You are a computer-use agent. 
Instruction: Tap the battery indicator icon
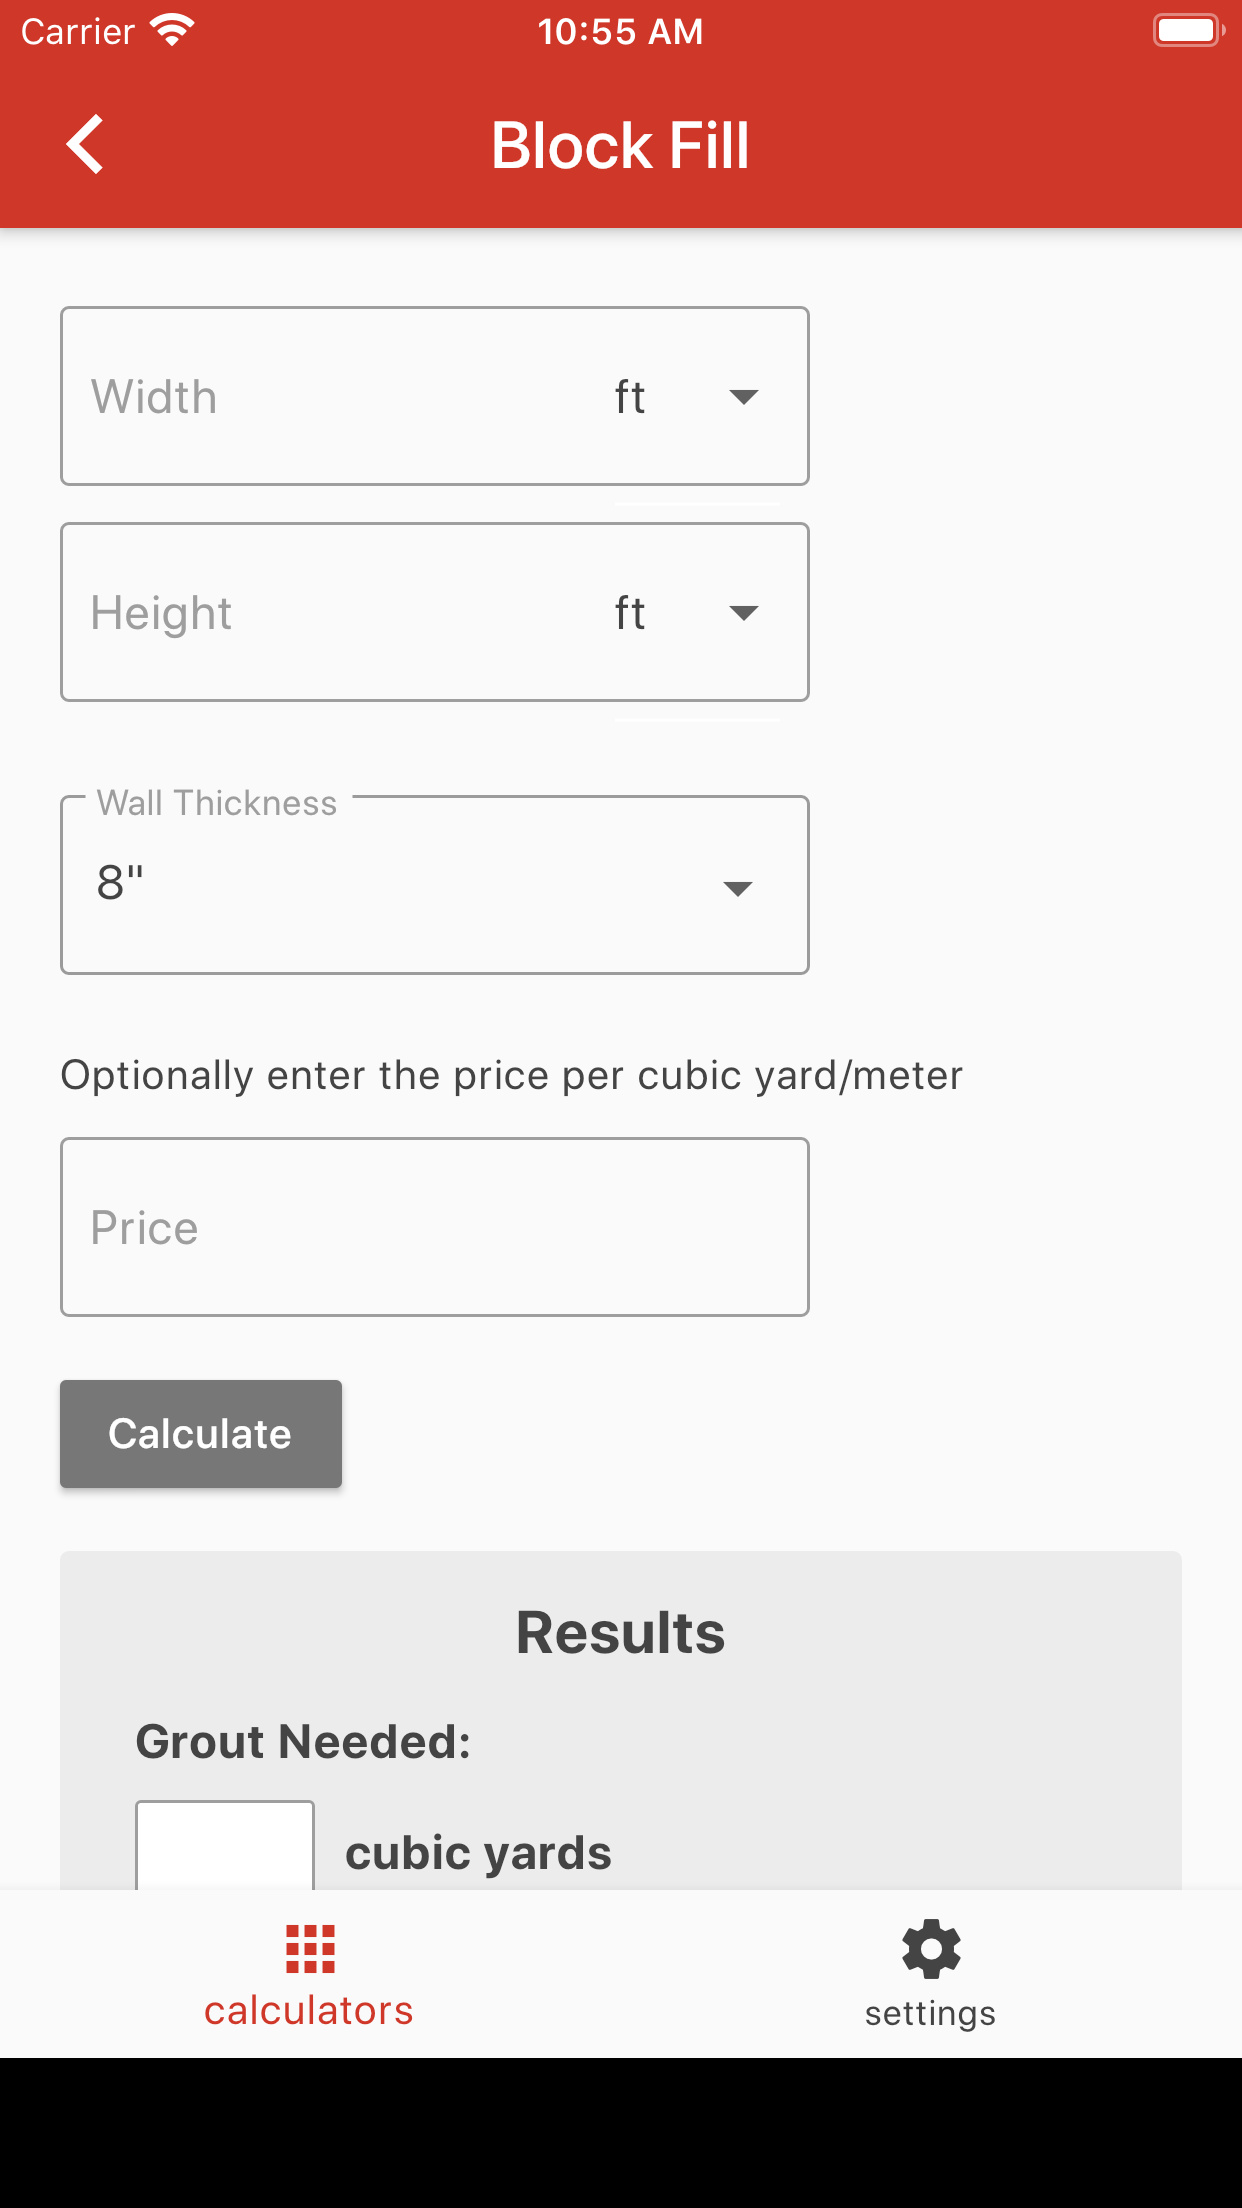click(x=1189, y=31)
